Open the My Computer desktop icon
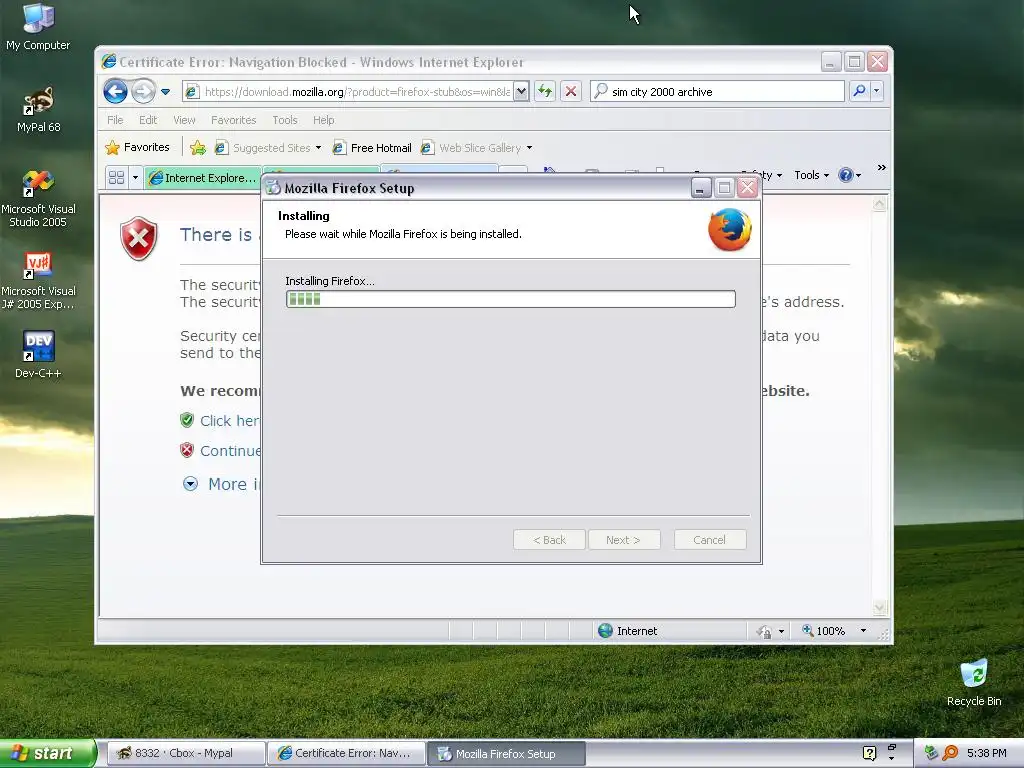 pos(38,27)
